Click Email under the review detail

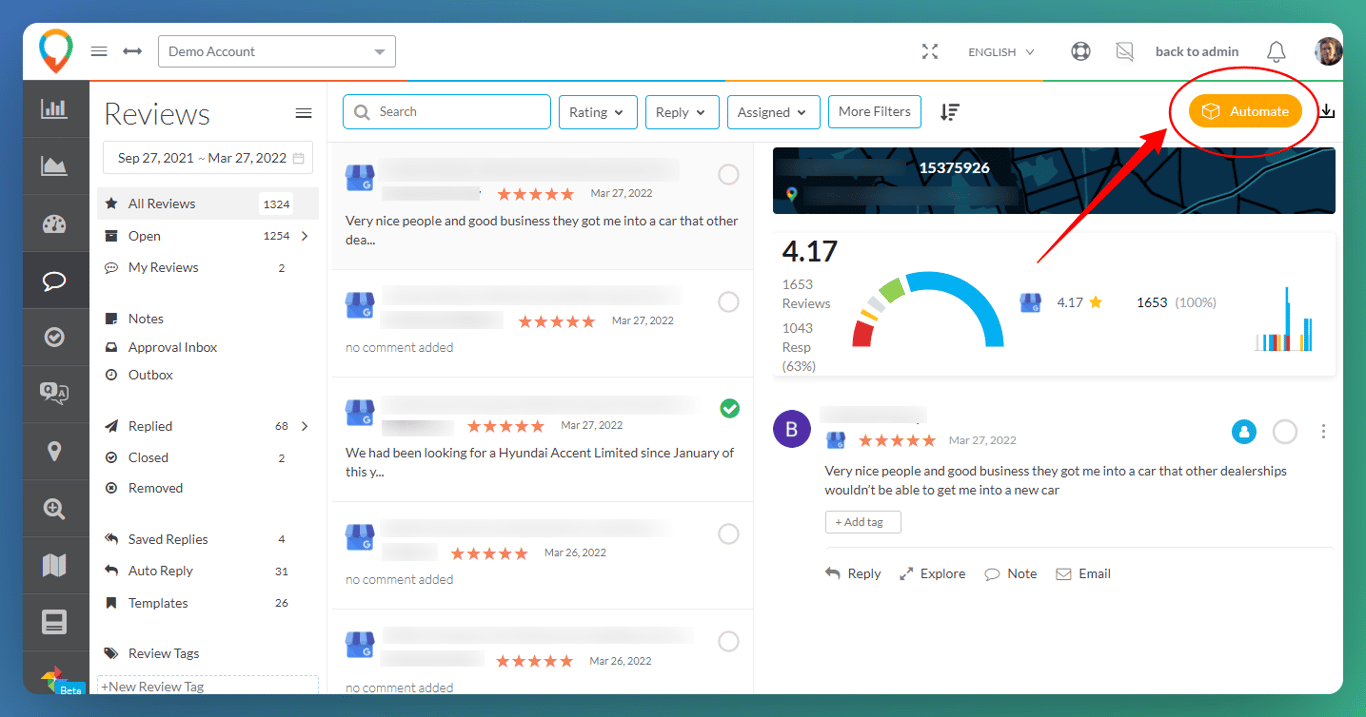[1083, 574]
